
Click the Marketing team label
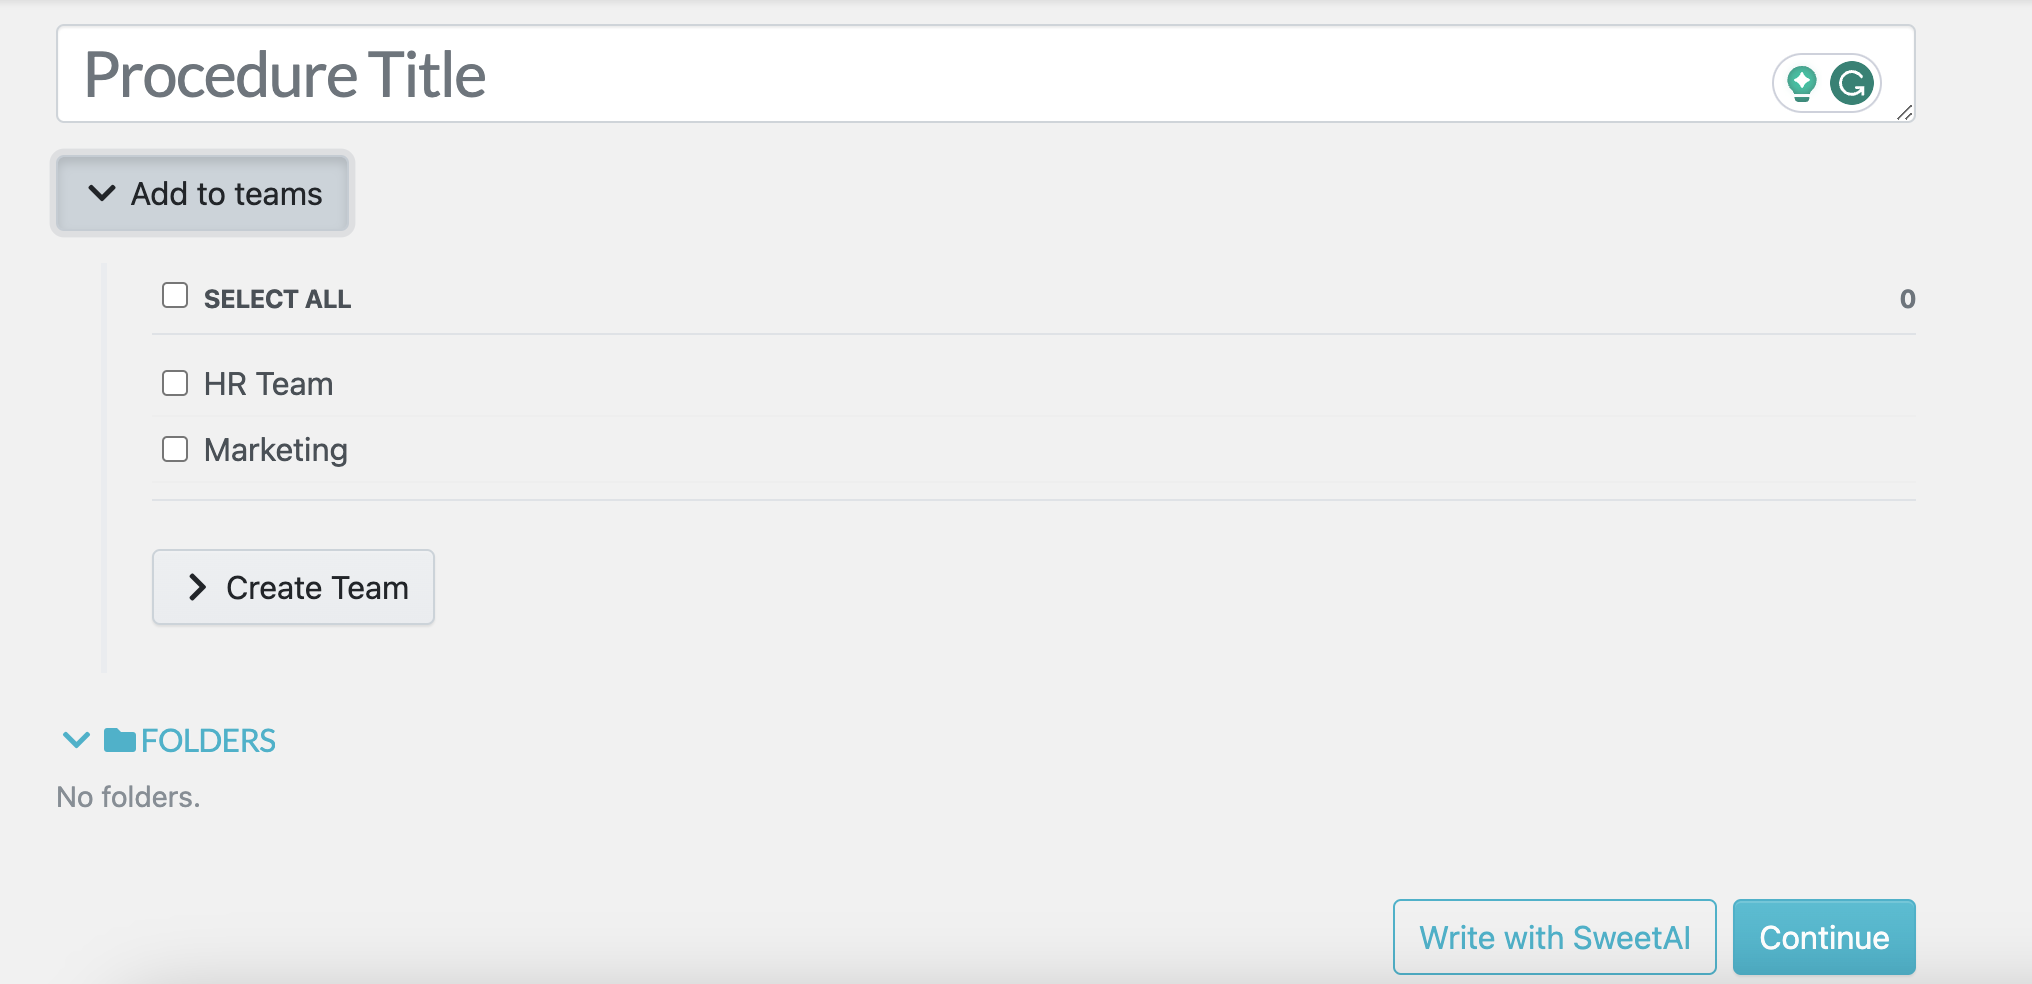click(x=276, y=450)
